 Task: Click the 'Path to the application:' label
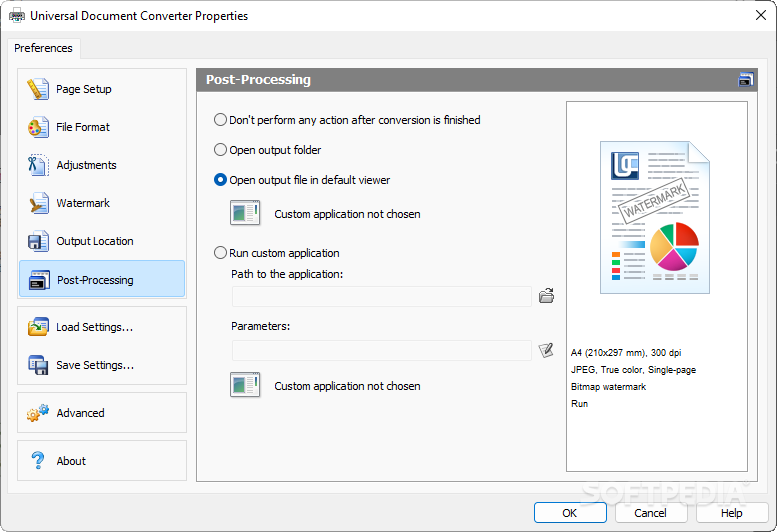287,274
